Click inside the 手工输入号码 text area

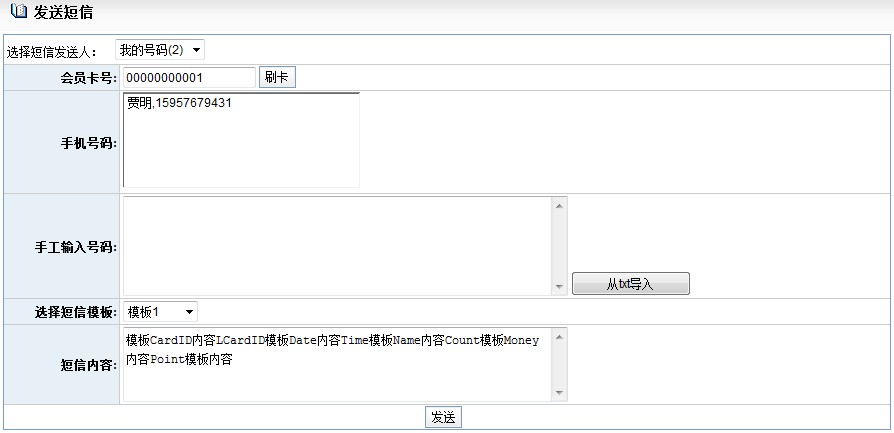(336, 245)
